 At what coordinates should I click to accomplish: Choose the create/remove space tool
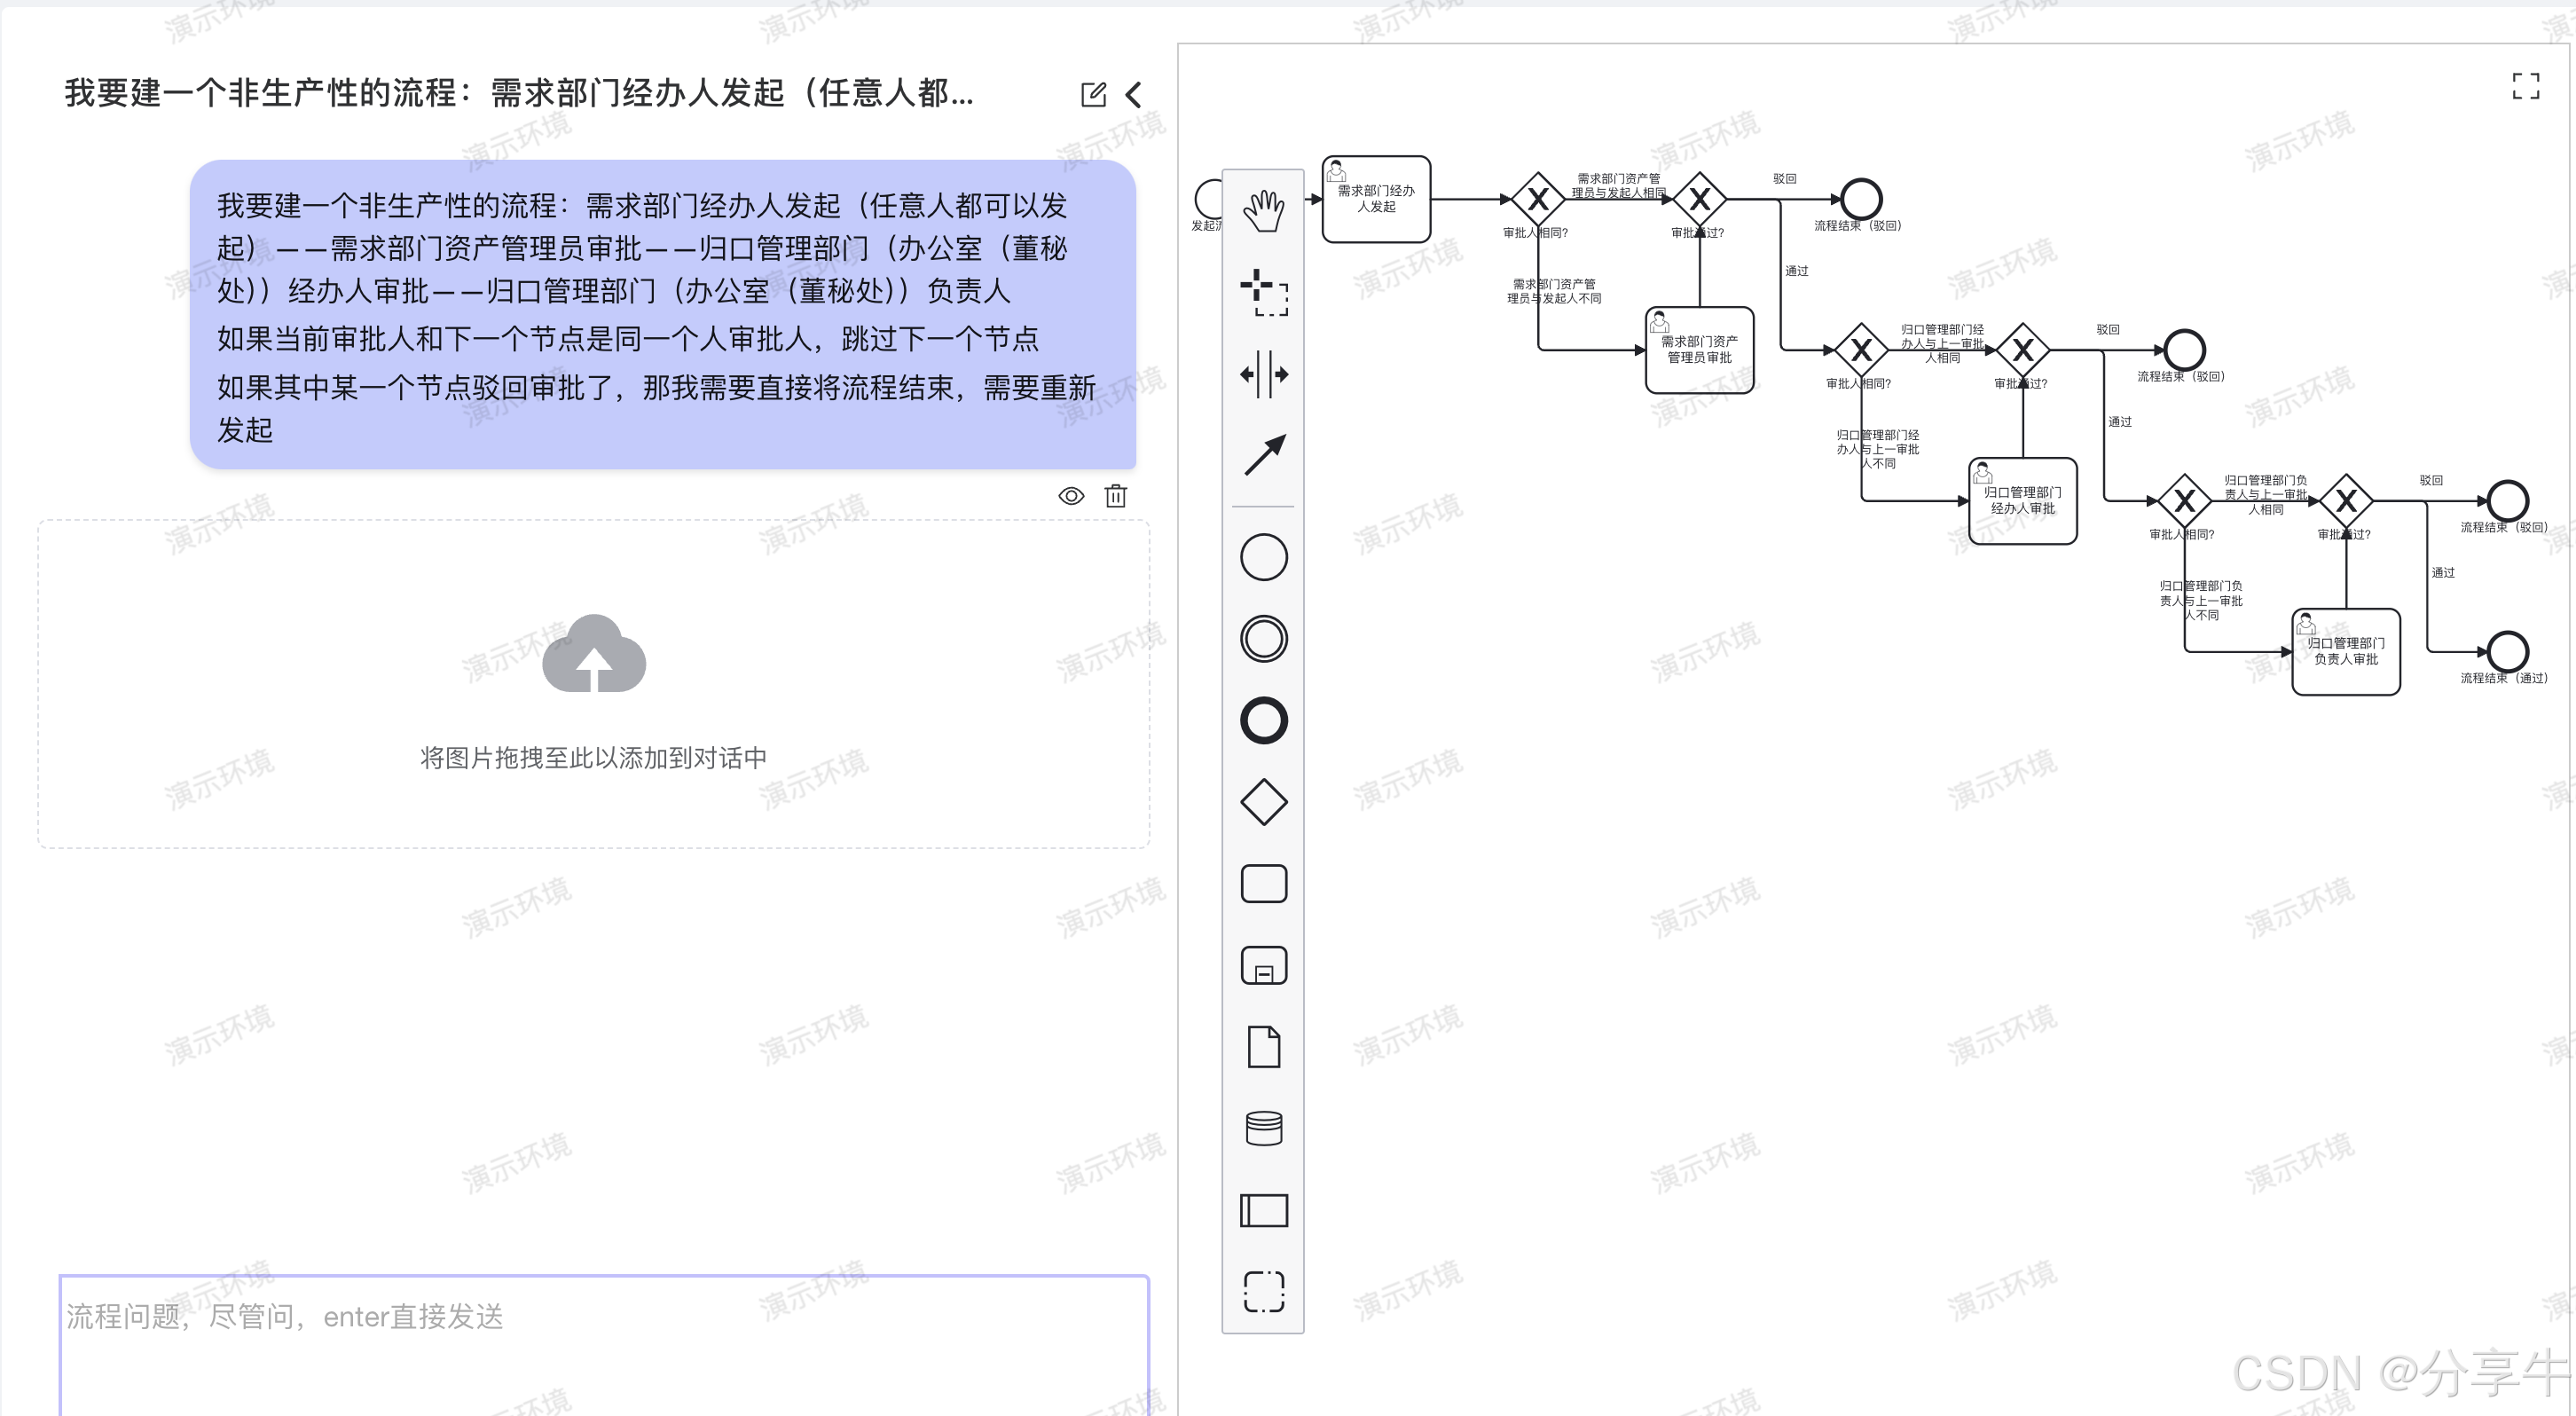(x=1263, y=374)
